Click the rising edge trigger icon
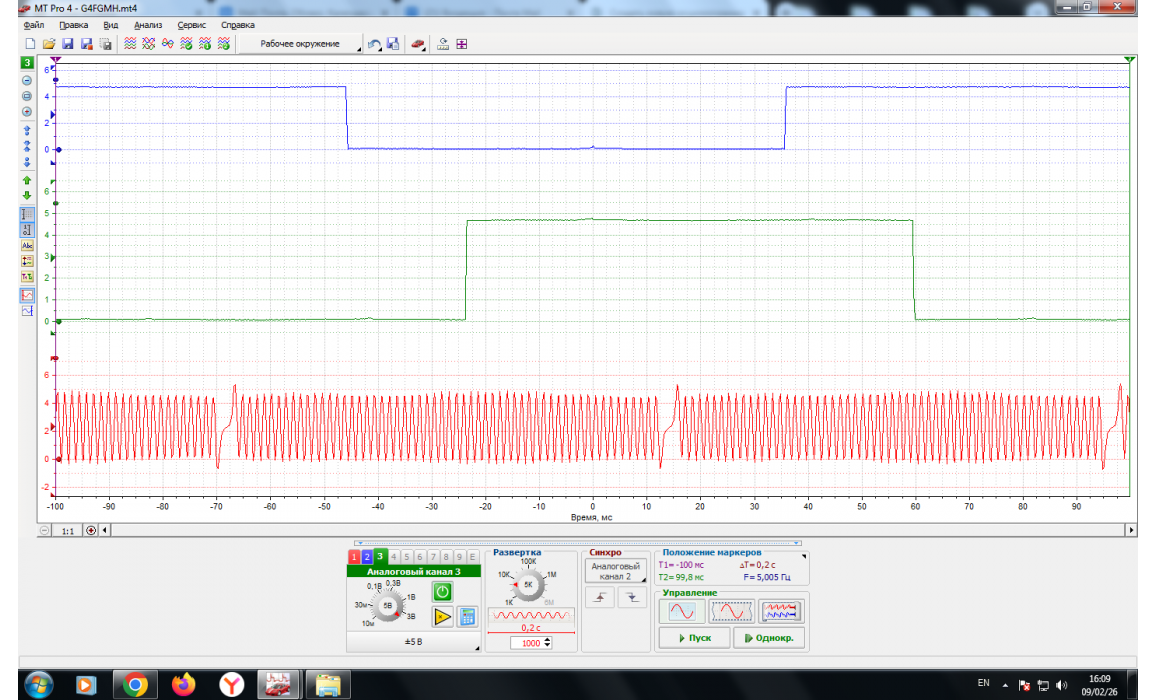Screen dimensions: 1156x700 pos(600,597)
